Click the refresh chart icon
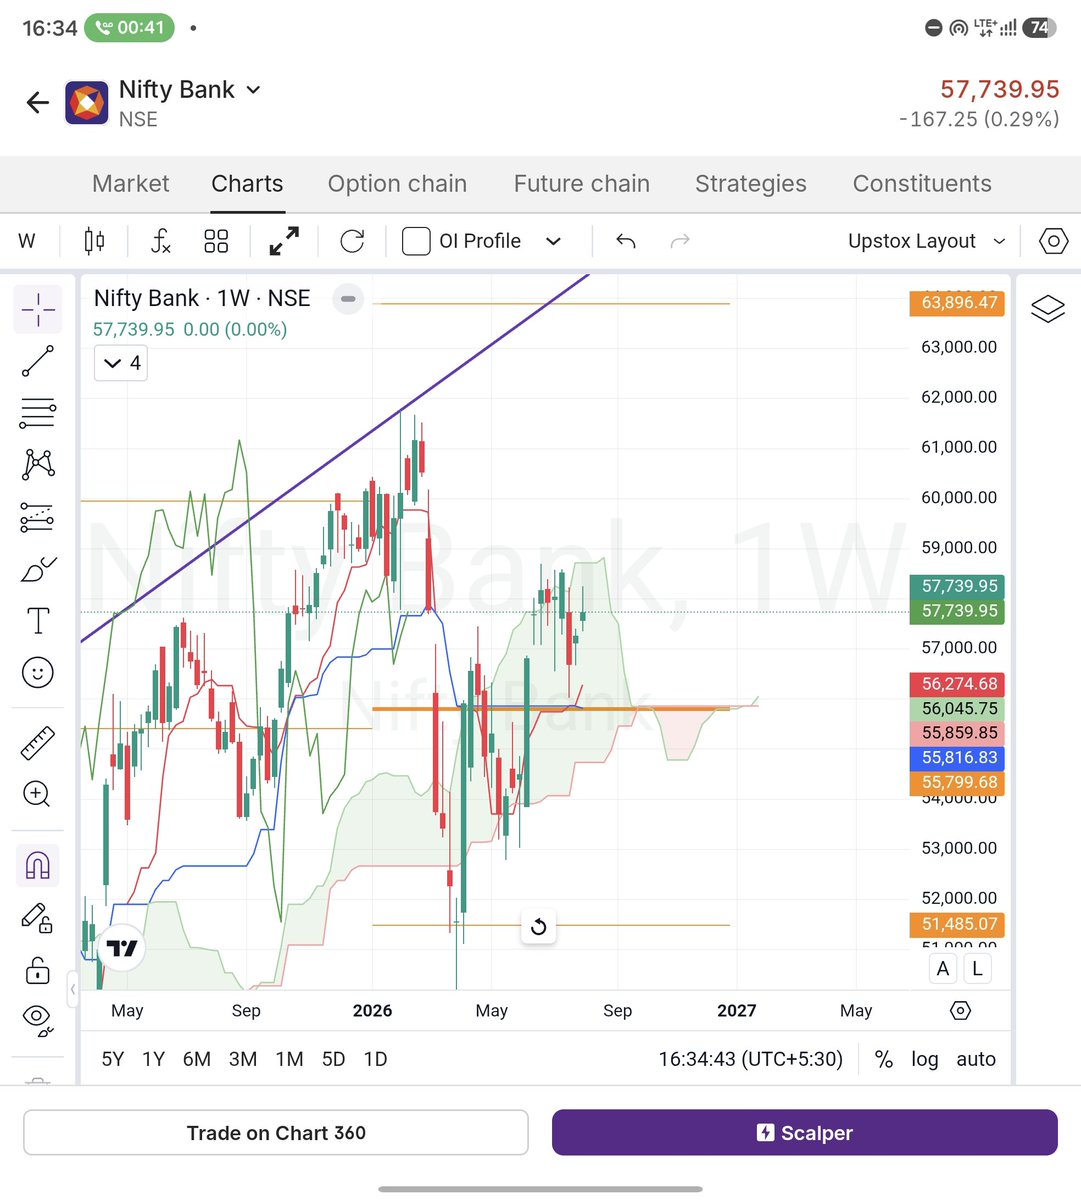1081x1200 pixels. coord(352,241)
